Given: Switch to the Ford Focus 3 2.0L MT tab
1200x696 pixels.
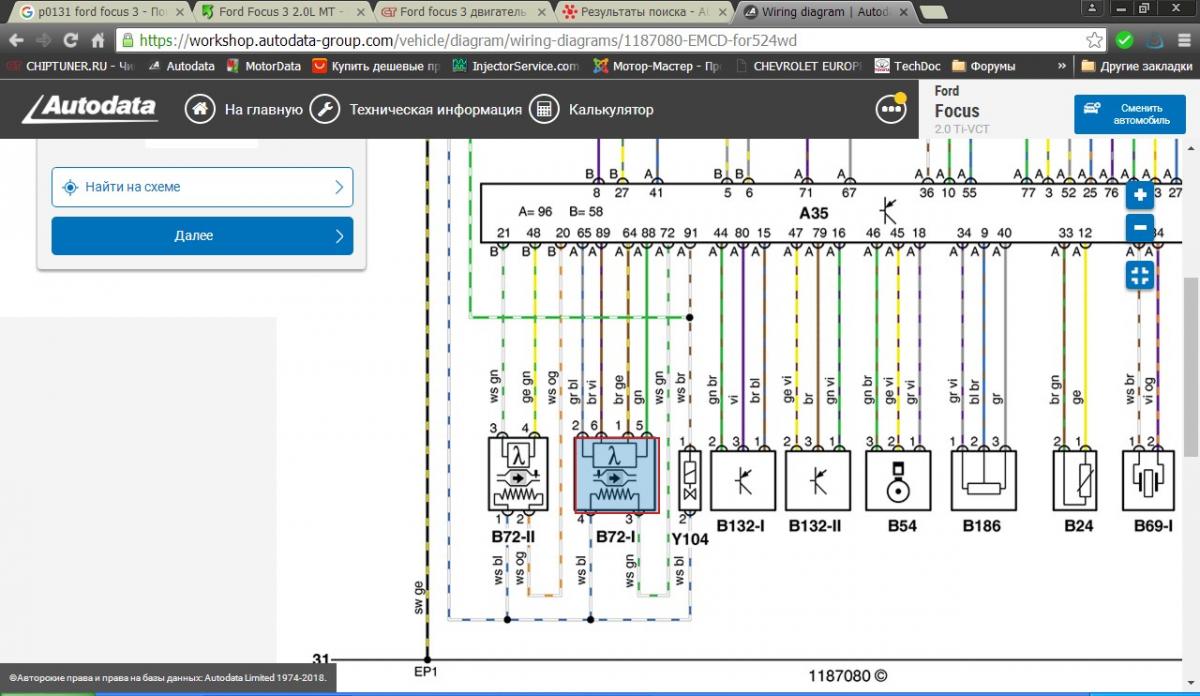Looking at the screenshot, I should point(280,12).
